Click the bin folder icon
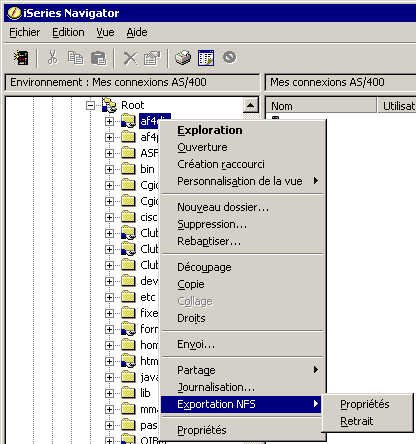Viewport: 416px width, 444px height. pos(128,169)
